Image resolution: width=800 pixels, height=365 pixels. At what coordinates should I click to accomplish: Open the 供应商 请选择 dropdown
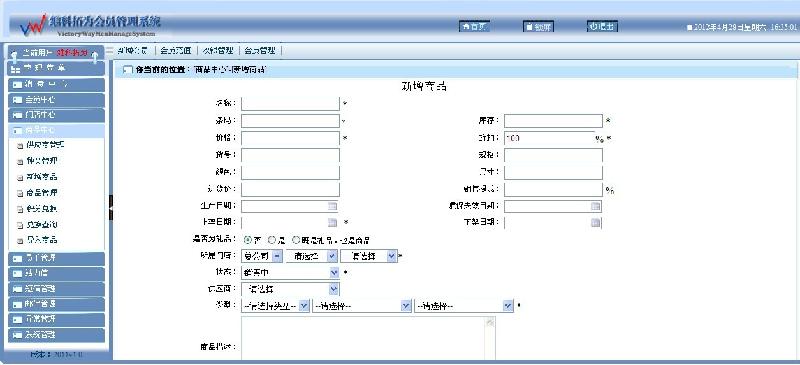pyautogui.click(x=290, y=289)
